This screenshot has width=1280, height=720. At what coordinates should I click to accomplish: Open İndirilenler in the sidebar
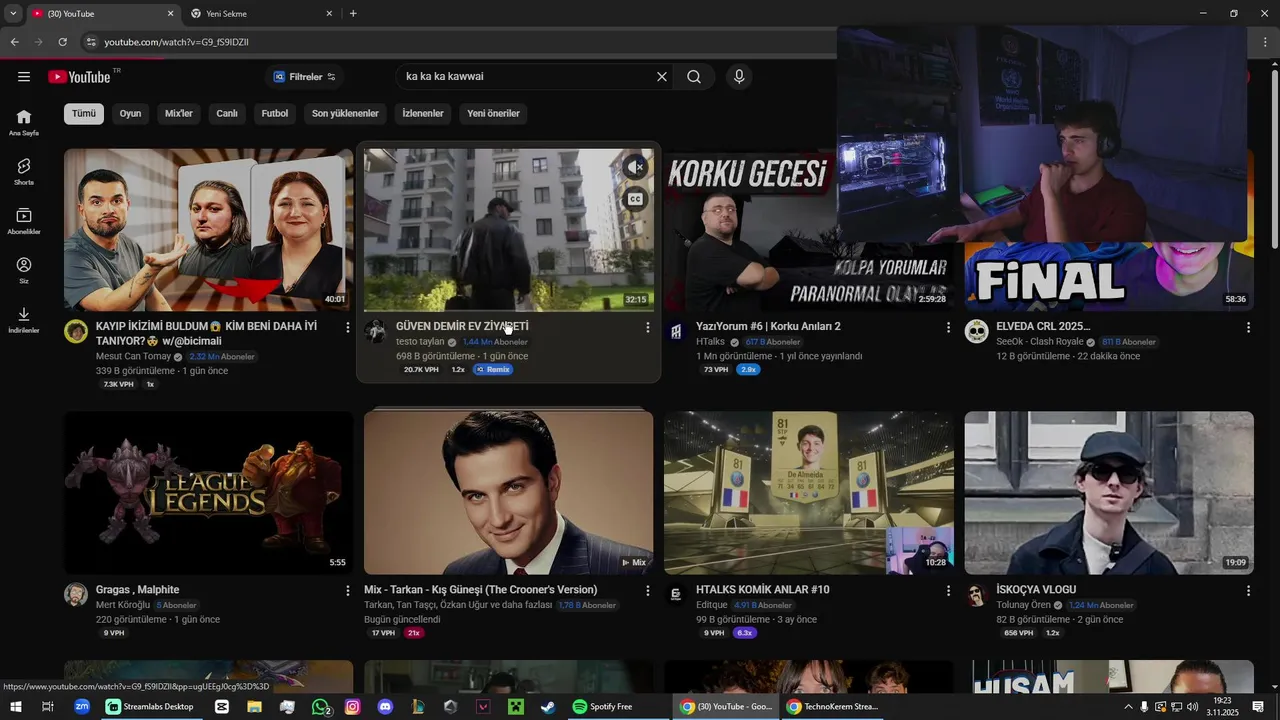coord(24,320)
